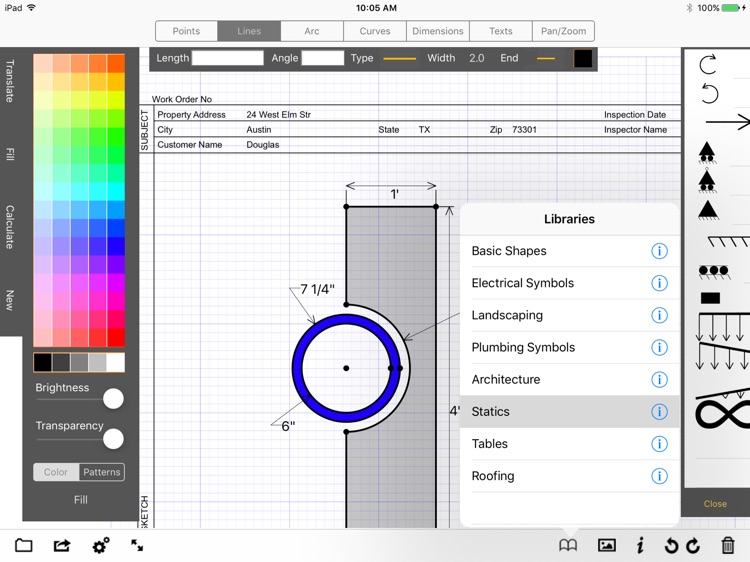This screenshot has height=562, width=750.
Task: Tap the insert image icon
Action: [606, 545]
